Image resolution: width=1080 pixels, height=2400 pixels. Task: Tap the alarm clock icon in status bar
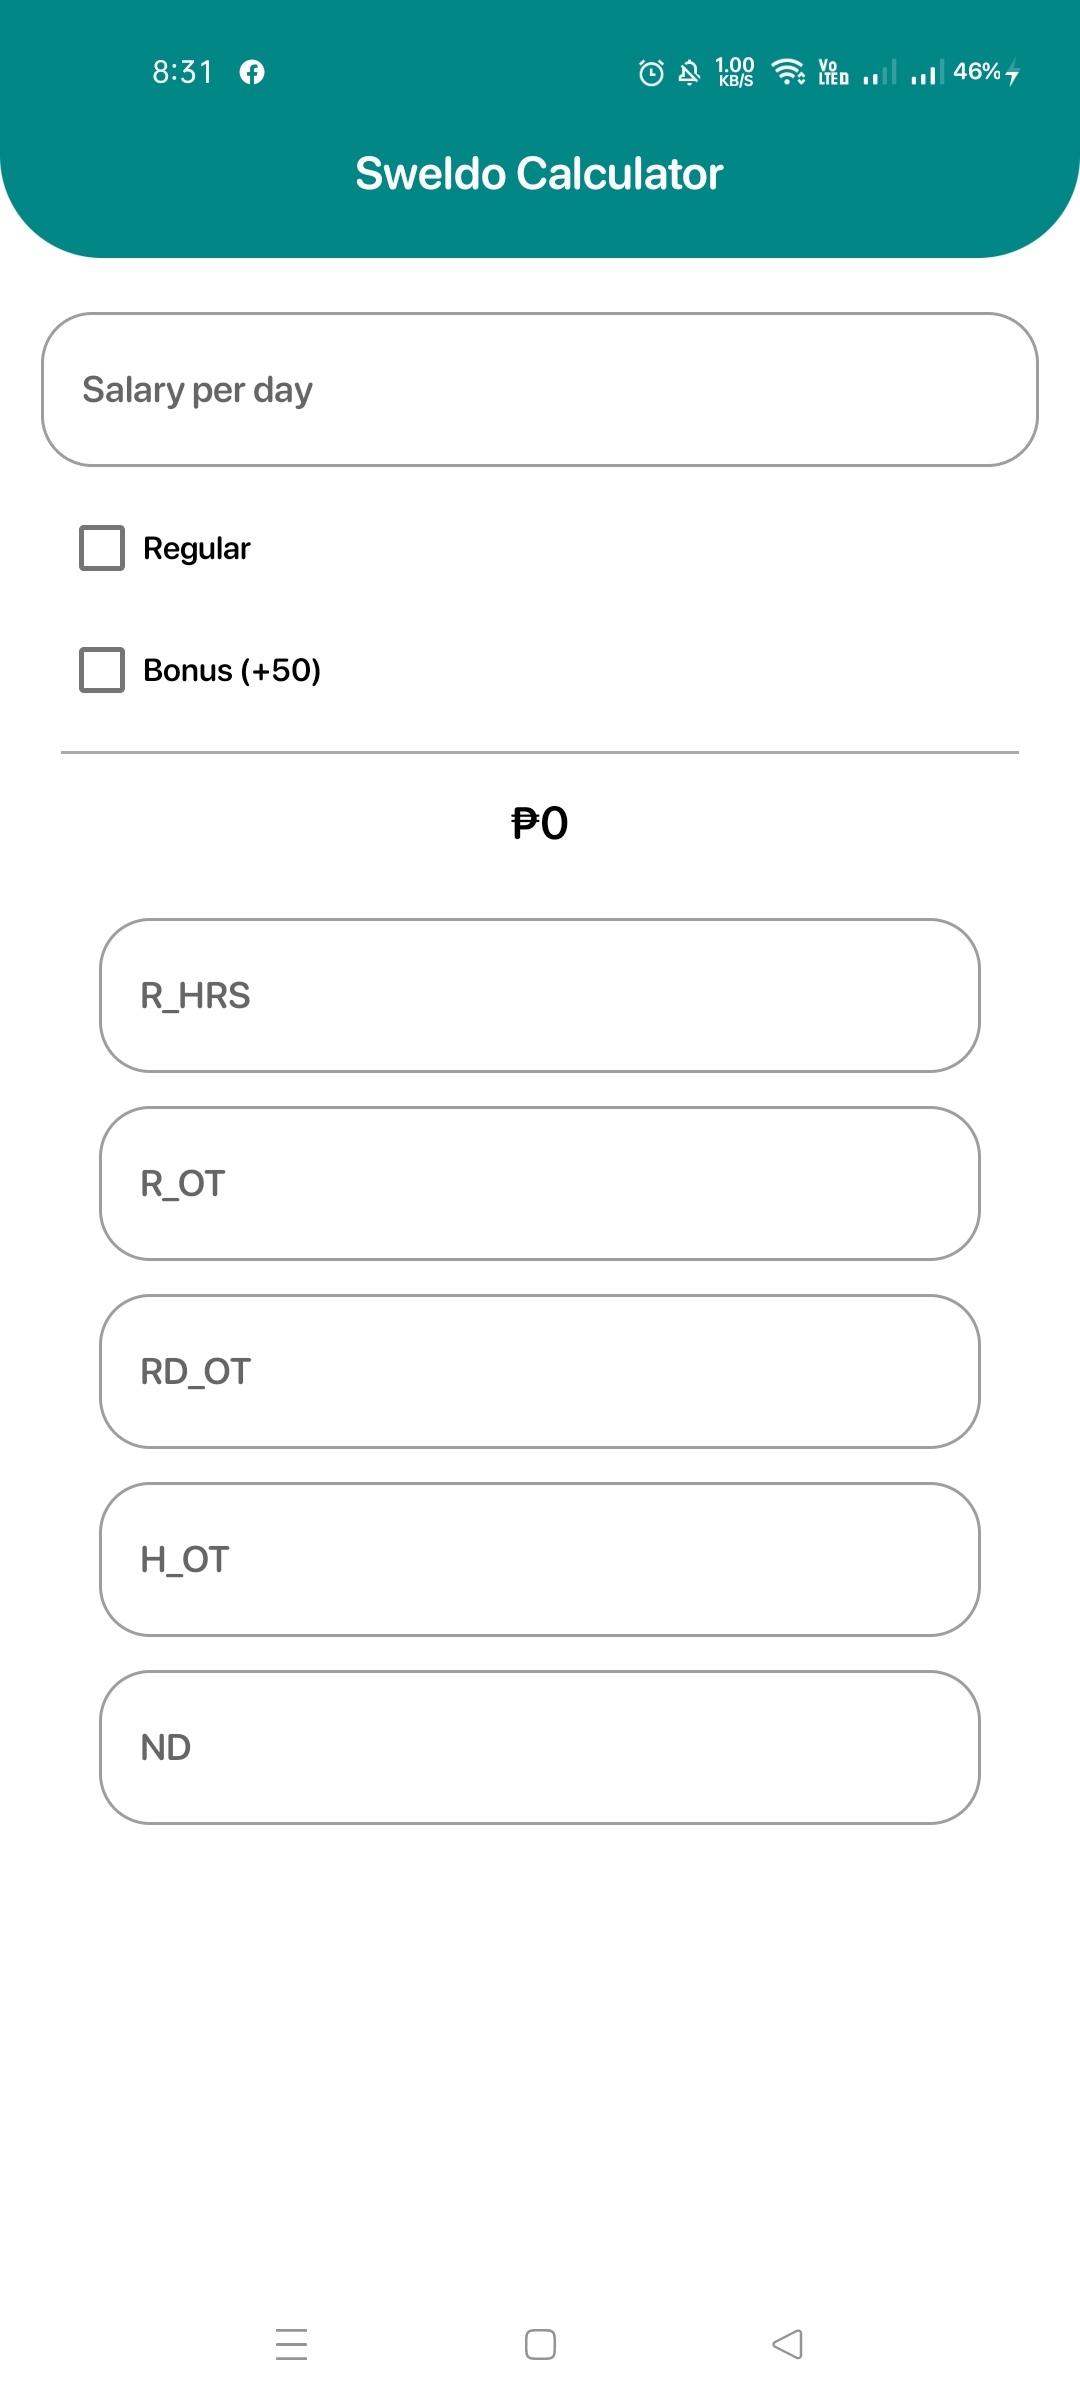click(x=649, y=71)
